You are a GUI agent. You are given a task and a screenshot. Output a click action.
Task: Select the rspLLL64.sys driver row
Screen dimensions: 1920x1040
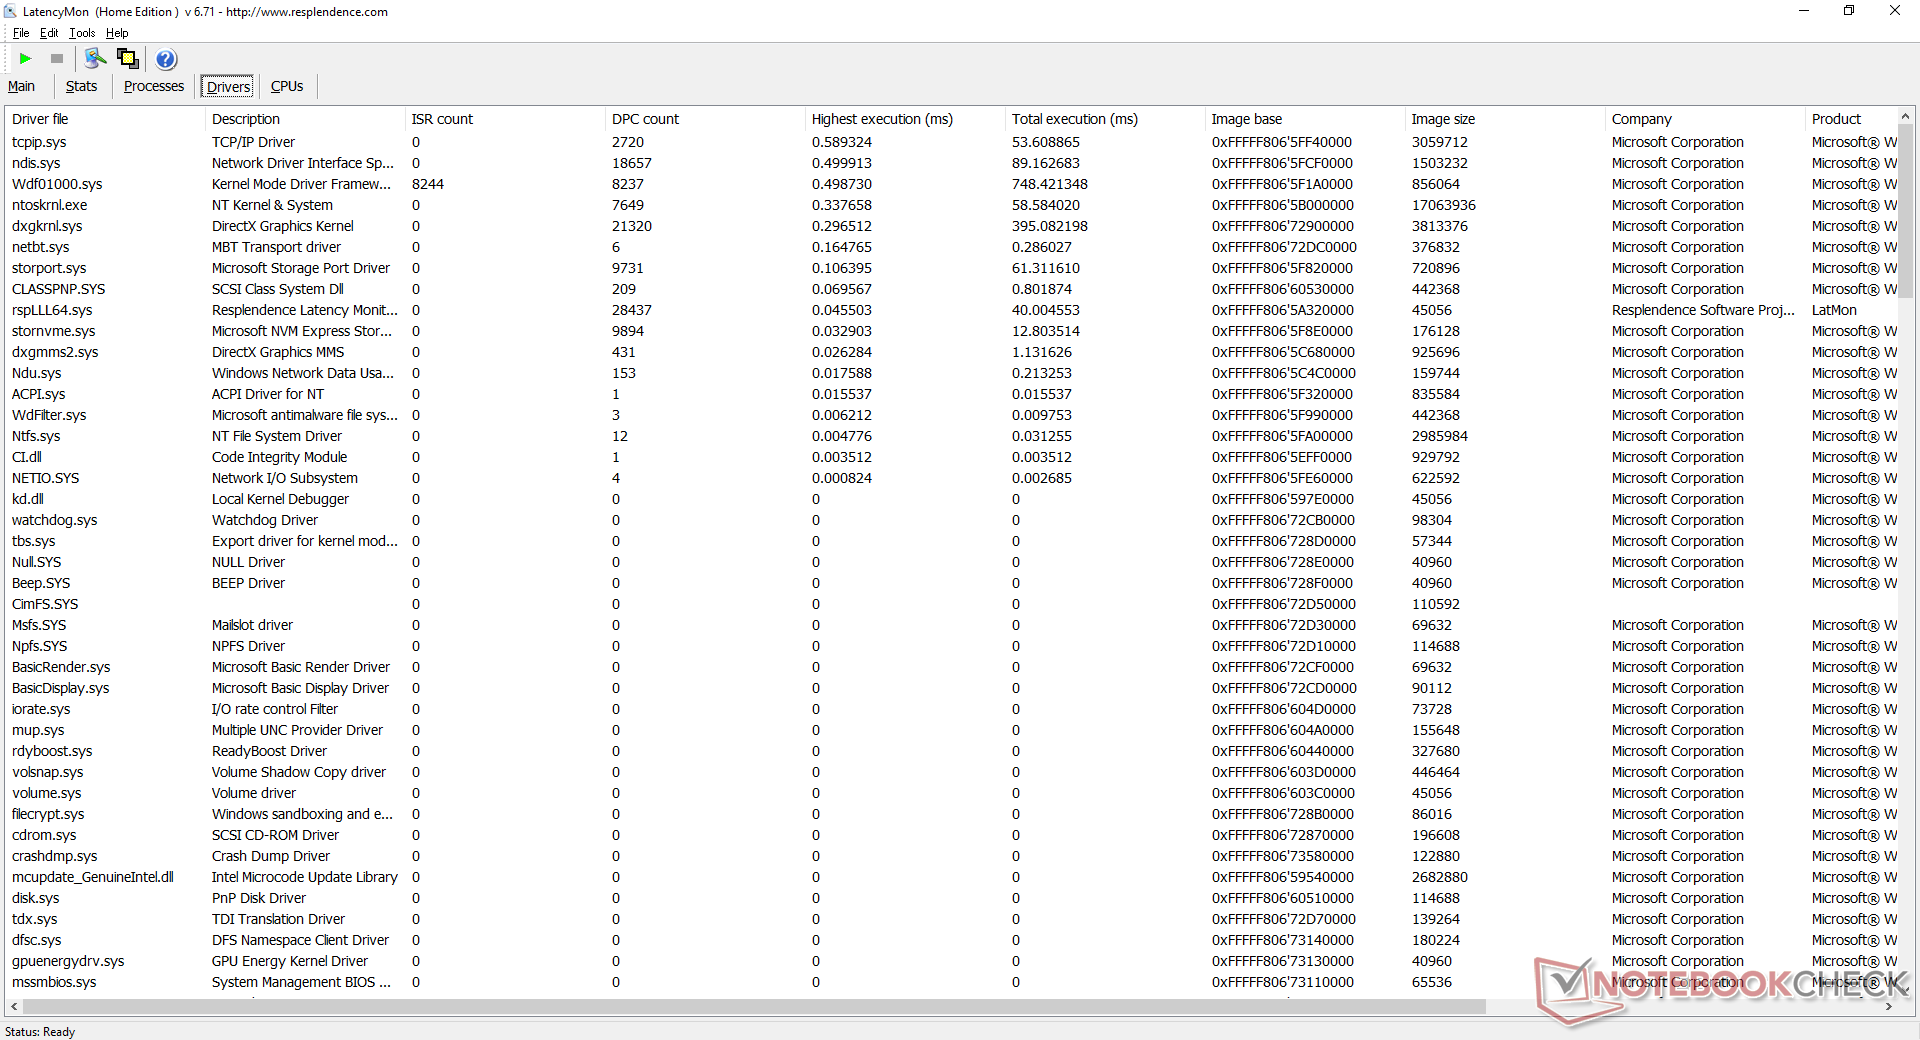pyautogui.click(x=951, y=310)
